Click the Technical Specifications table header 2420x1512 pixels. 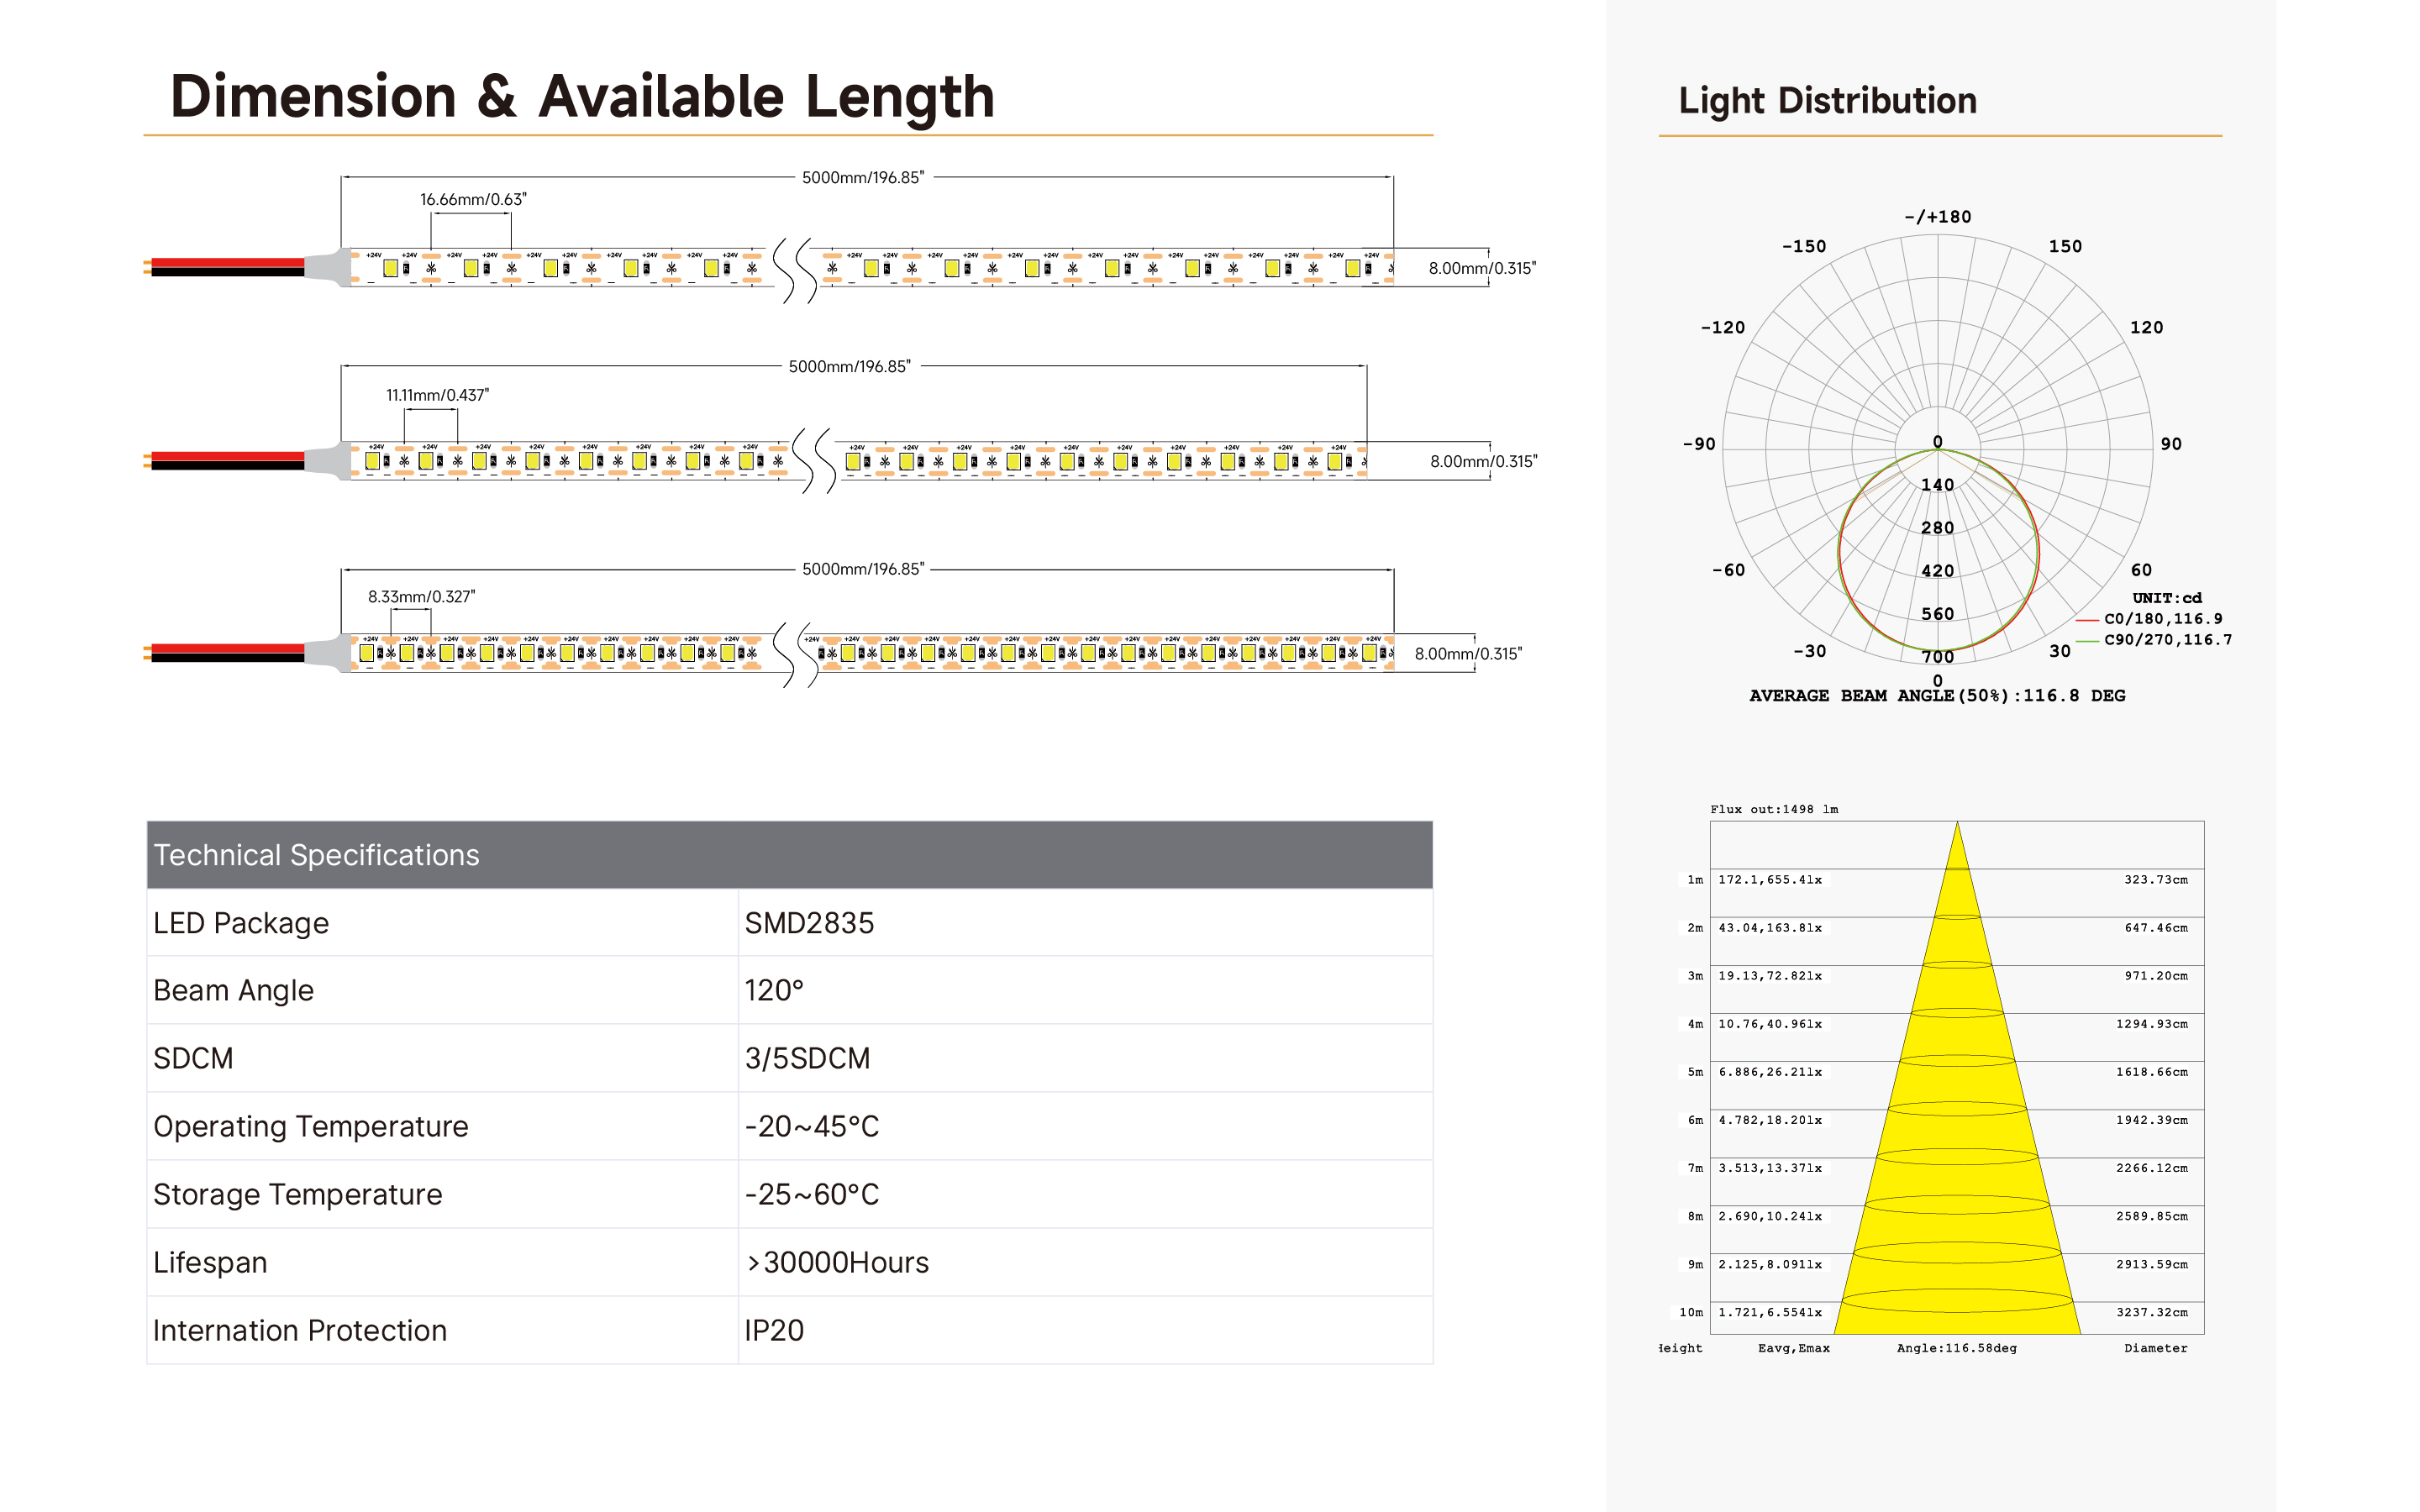click(x=316, y=855)
